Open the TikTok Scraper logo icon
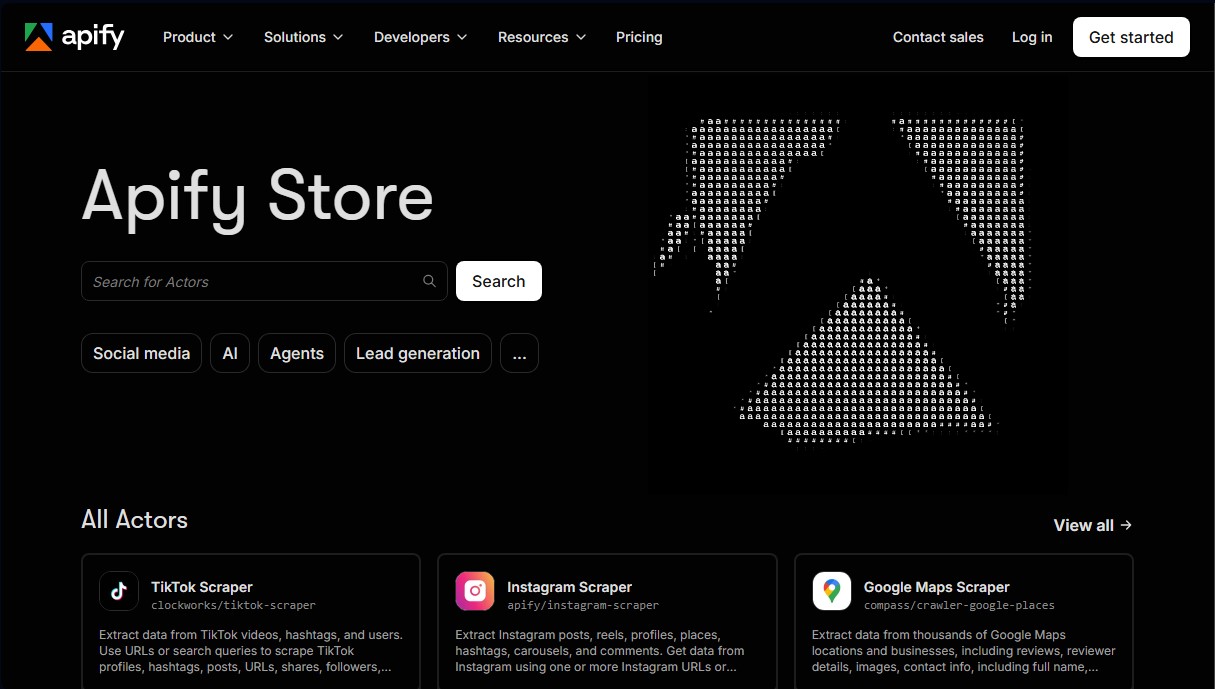Image resolution: width=1215 pixels, height=689 pixels. pyautogui.click(x=119, y=591)
